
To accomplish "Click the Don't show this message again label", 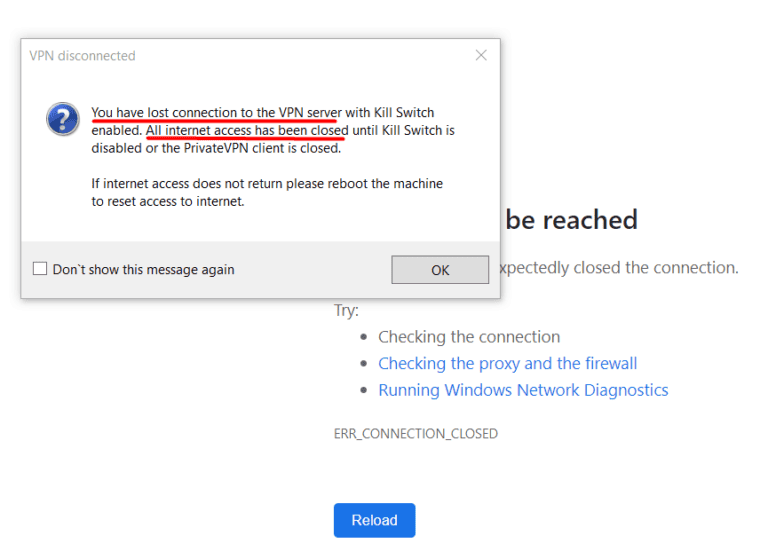I will tap(143, 269).
